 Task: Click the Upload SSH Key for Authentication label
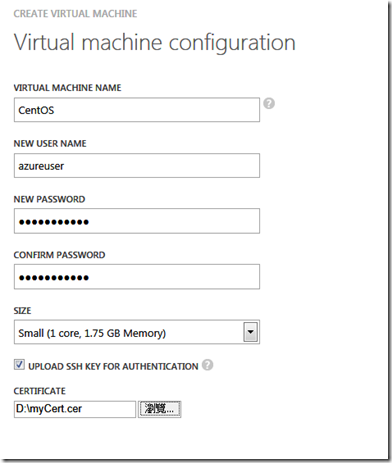[x=113, y=366]
